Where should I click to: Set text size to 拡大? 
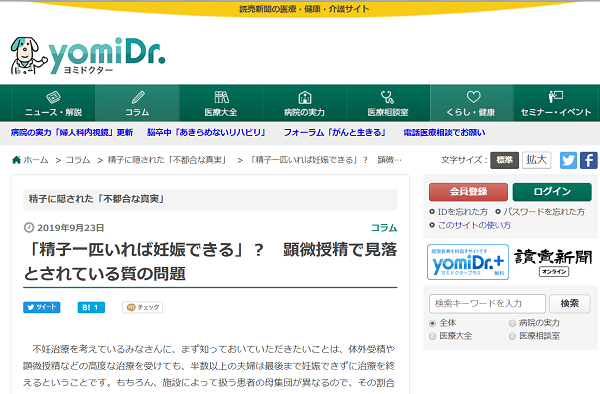tap(536, 160)
